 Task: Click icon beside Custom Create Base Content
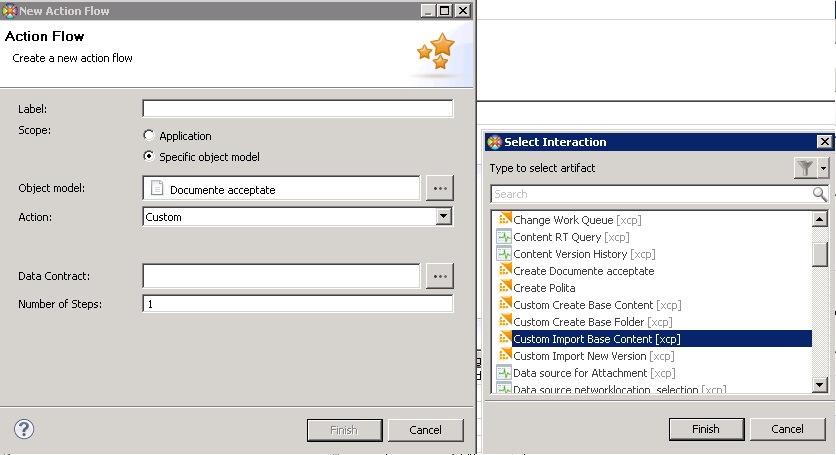click(x=504, y=305)
